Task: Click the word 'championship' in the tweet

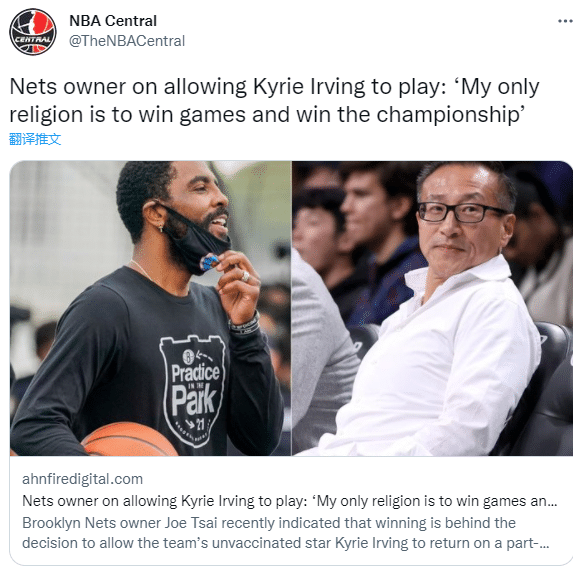Action: [450, 115]
